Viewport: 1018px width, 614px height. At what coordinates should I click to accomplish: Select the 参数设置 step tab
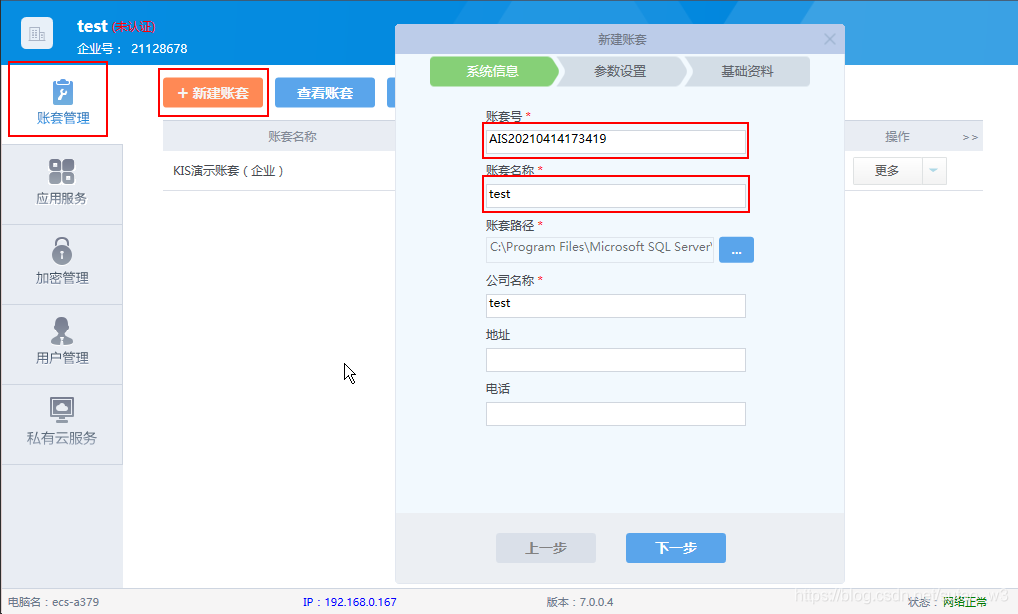620,71
